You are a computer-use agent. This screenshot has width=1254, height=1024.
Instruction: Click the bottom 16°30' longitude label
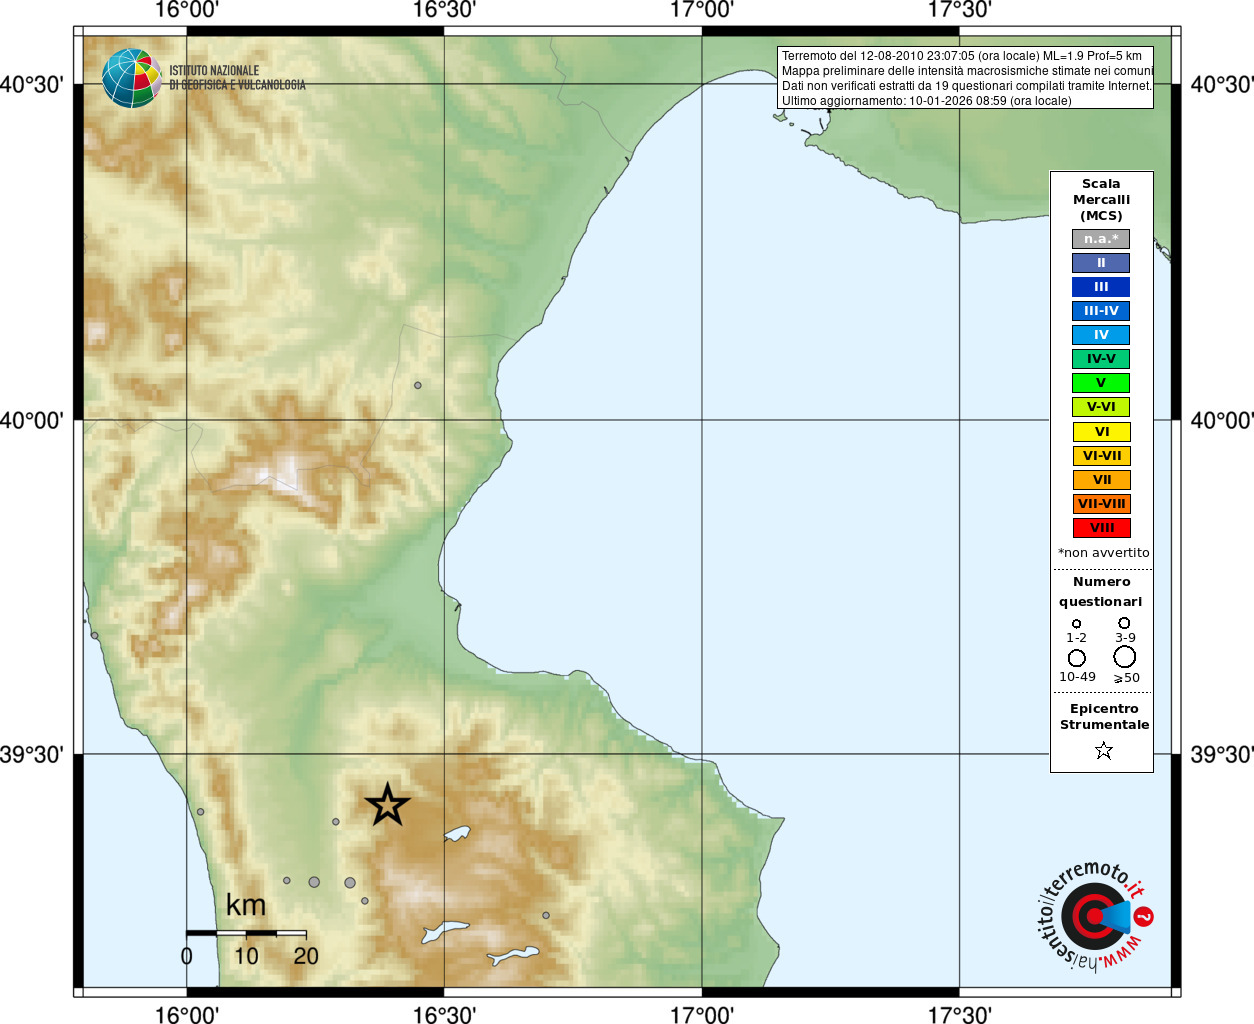click(444, 1015)
